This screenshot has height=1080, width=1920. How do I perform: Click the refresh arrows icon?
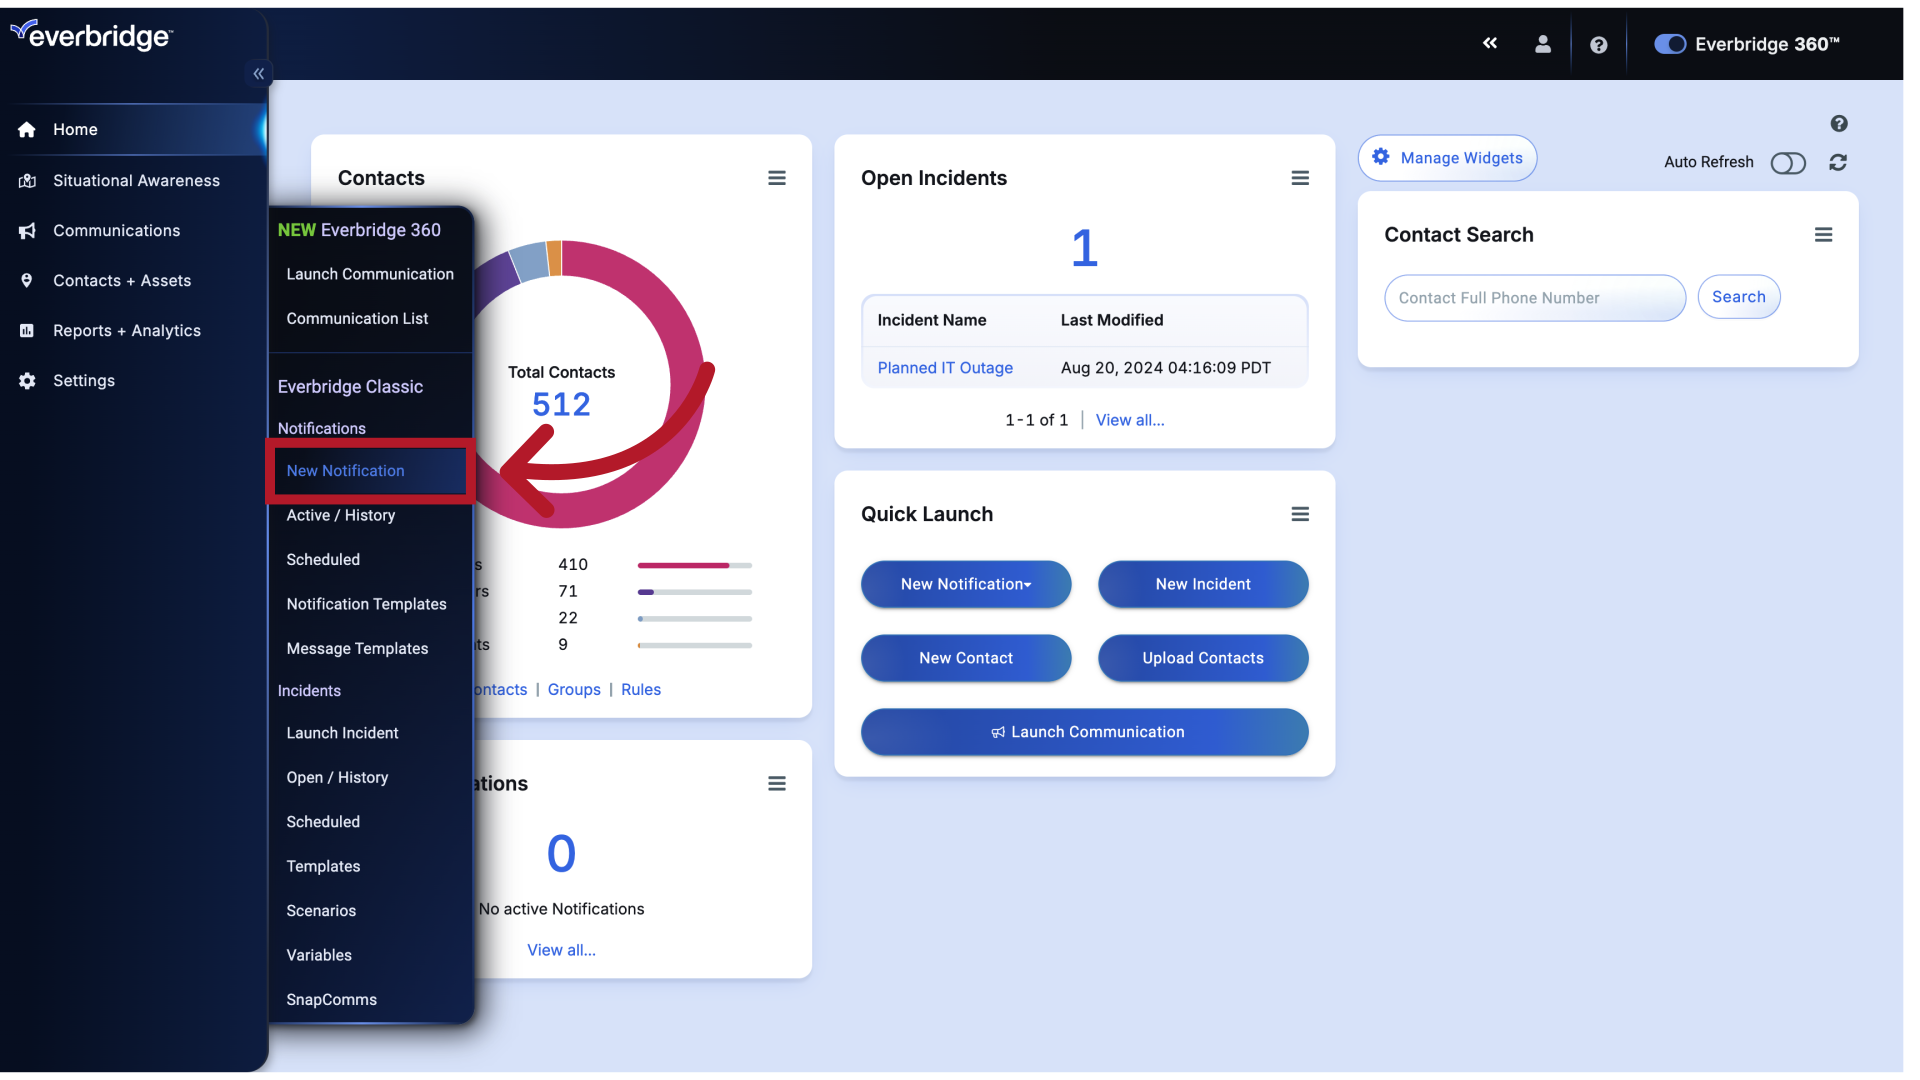[1838, 162]
